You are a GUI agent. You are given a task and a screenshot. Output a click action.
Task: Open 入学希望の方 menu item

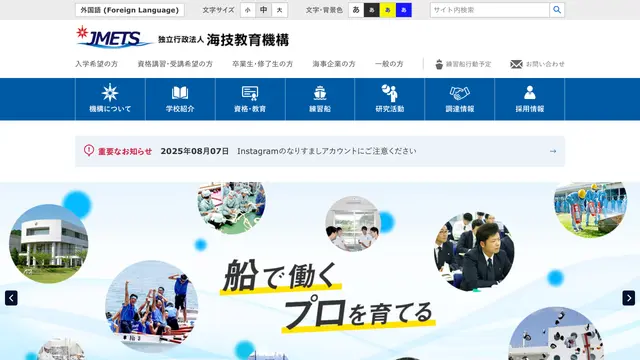pyautogui.click(x=96, y=64)
